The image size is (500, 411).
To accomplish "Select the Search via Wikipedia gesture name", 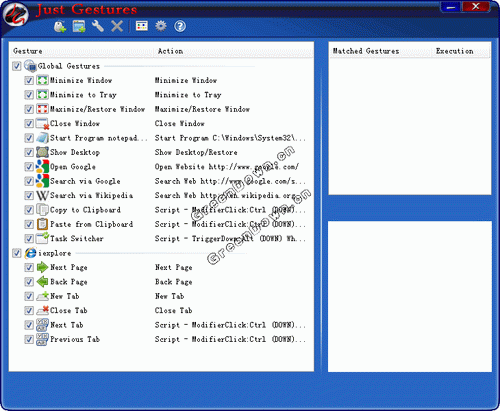I will click(x=91, y=195).
